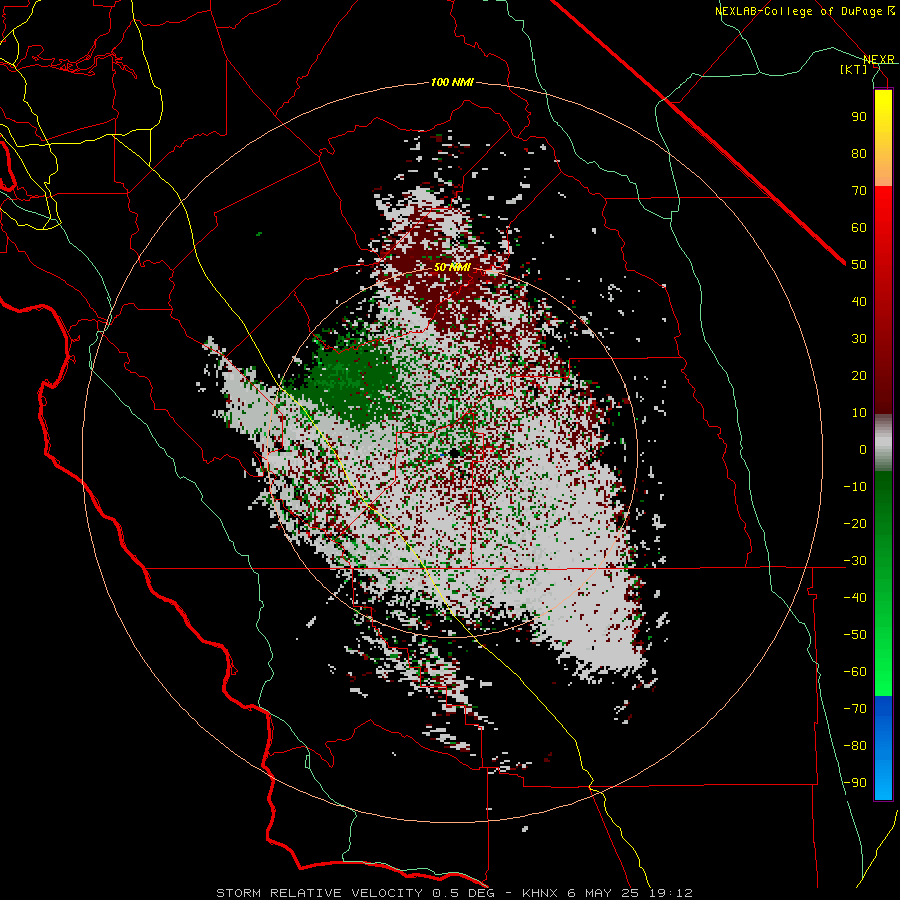
Task: Click the -90 value on velocity scale
Action: [855, 783]
